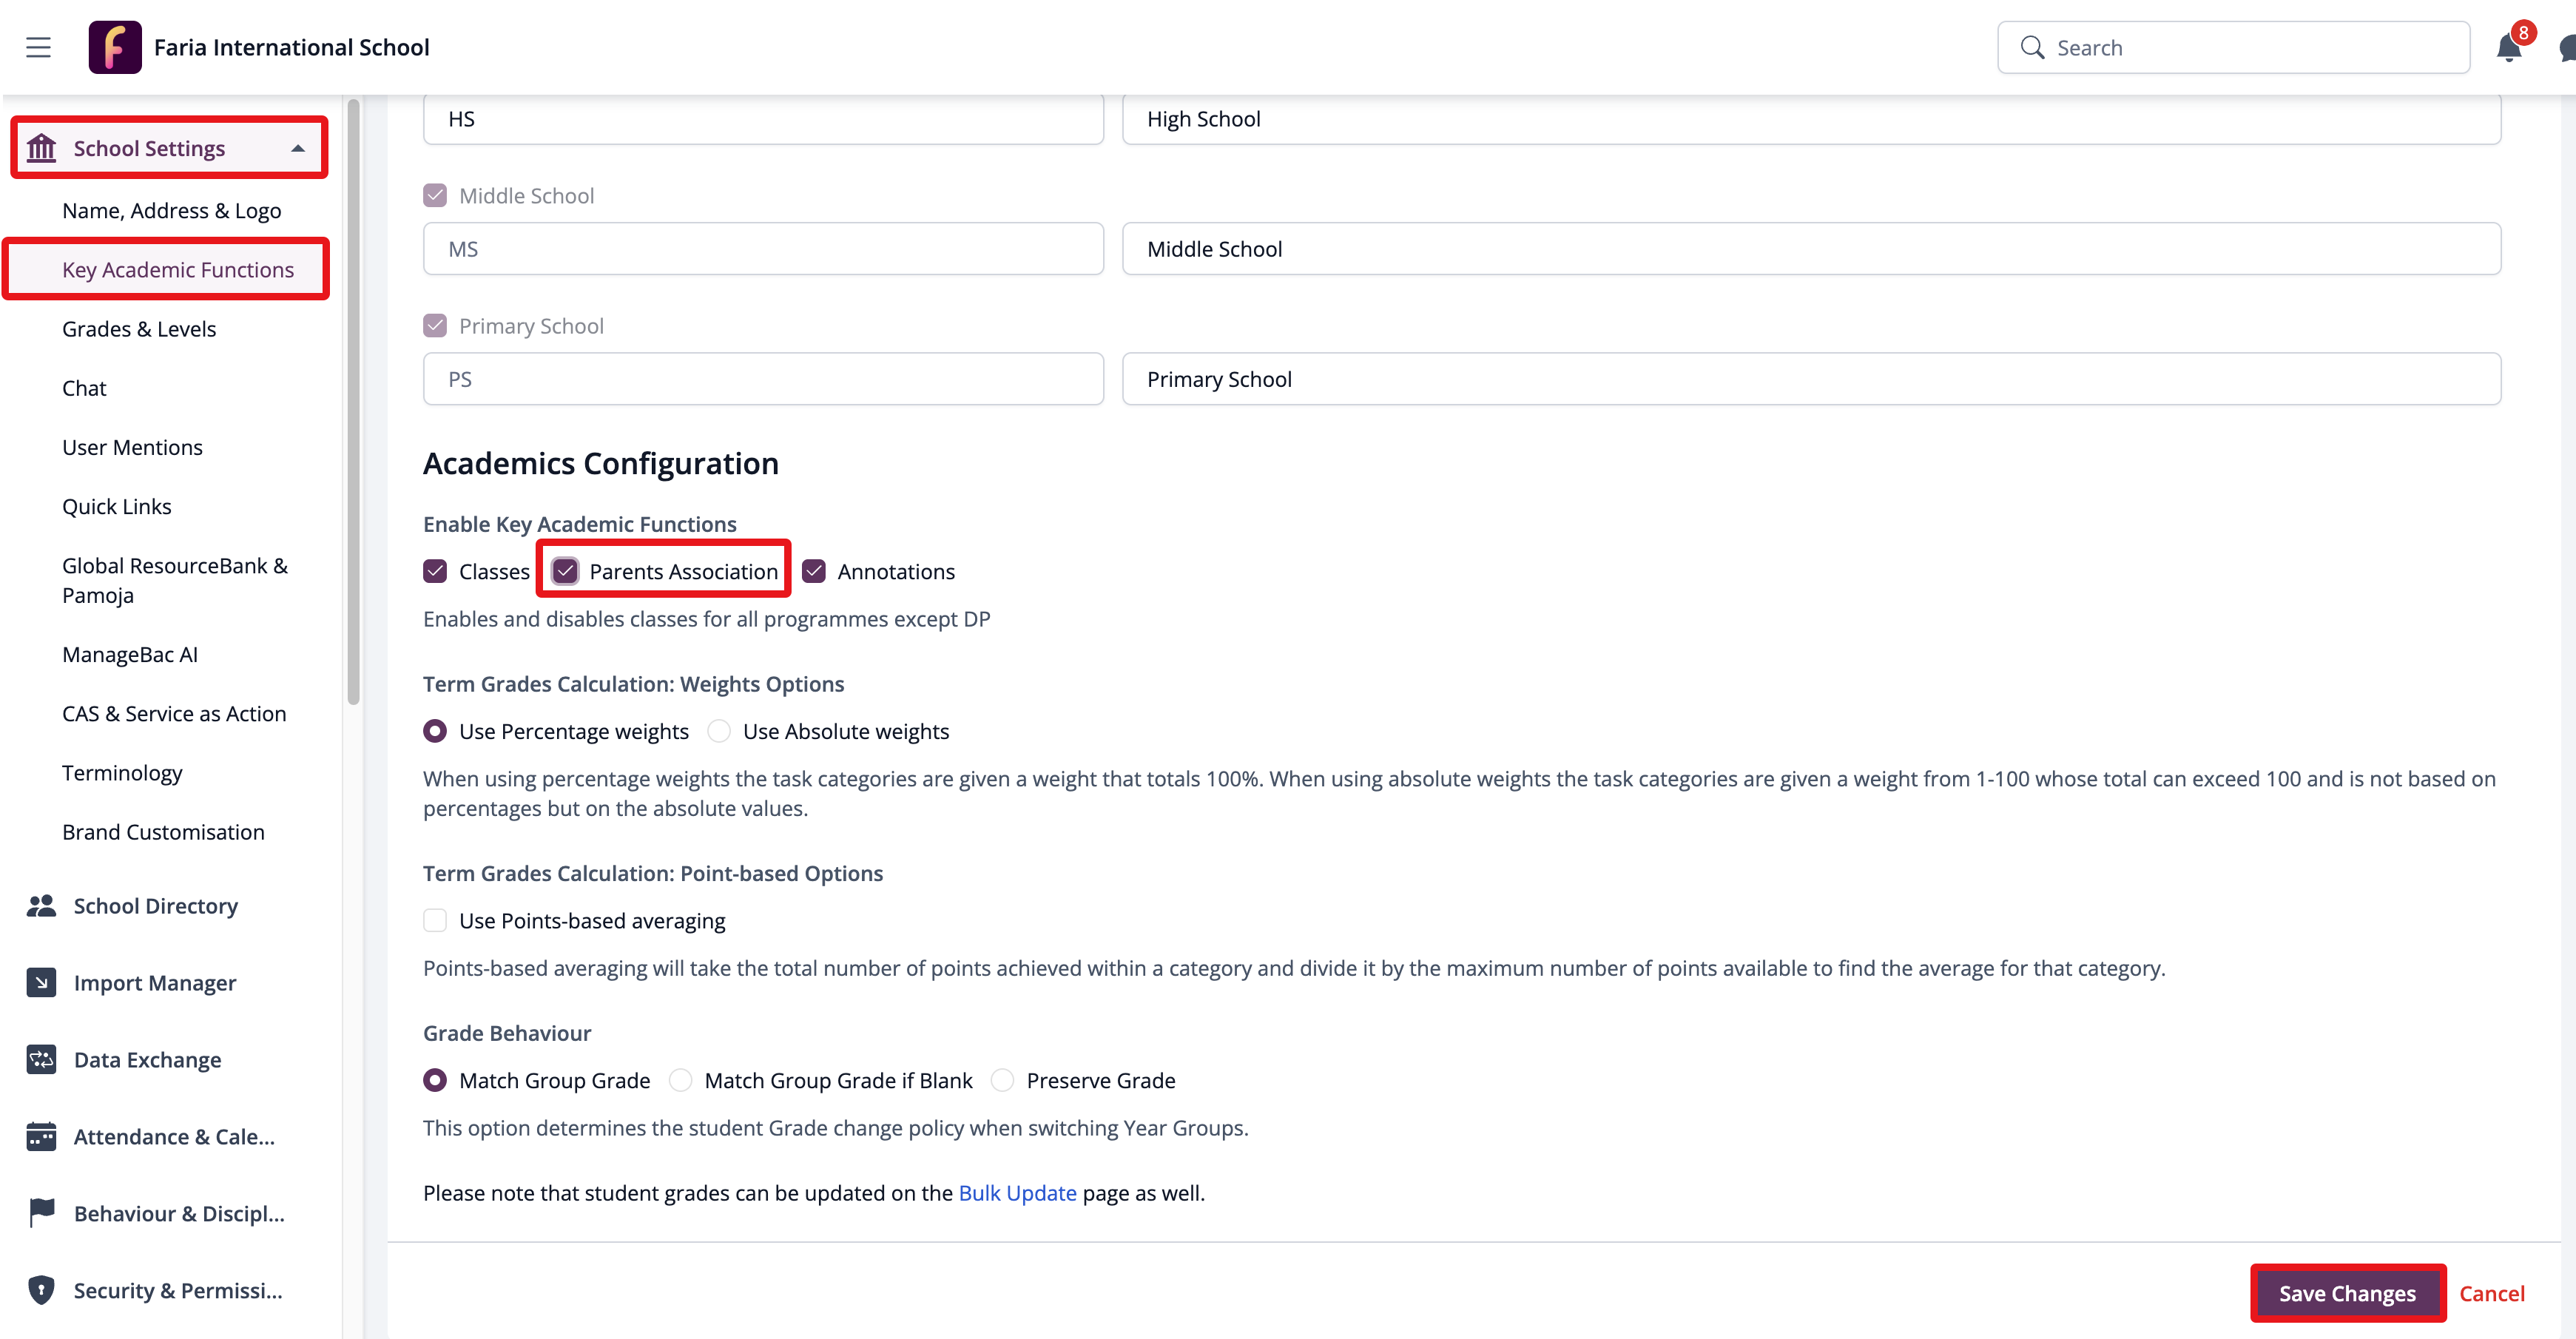Click the Import Manager arrow icon
Image resolution: width=2576 pixels, height=1339 pixels.
pyautogui.click(x=41, y=983)
